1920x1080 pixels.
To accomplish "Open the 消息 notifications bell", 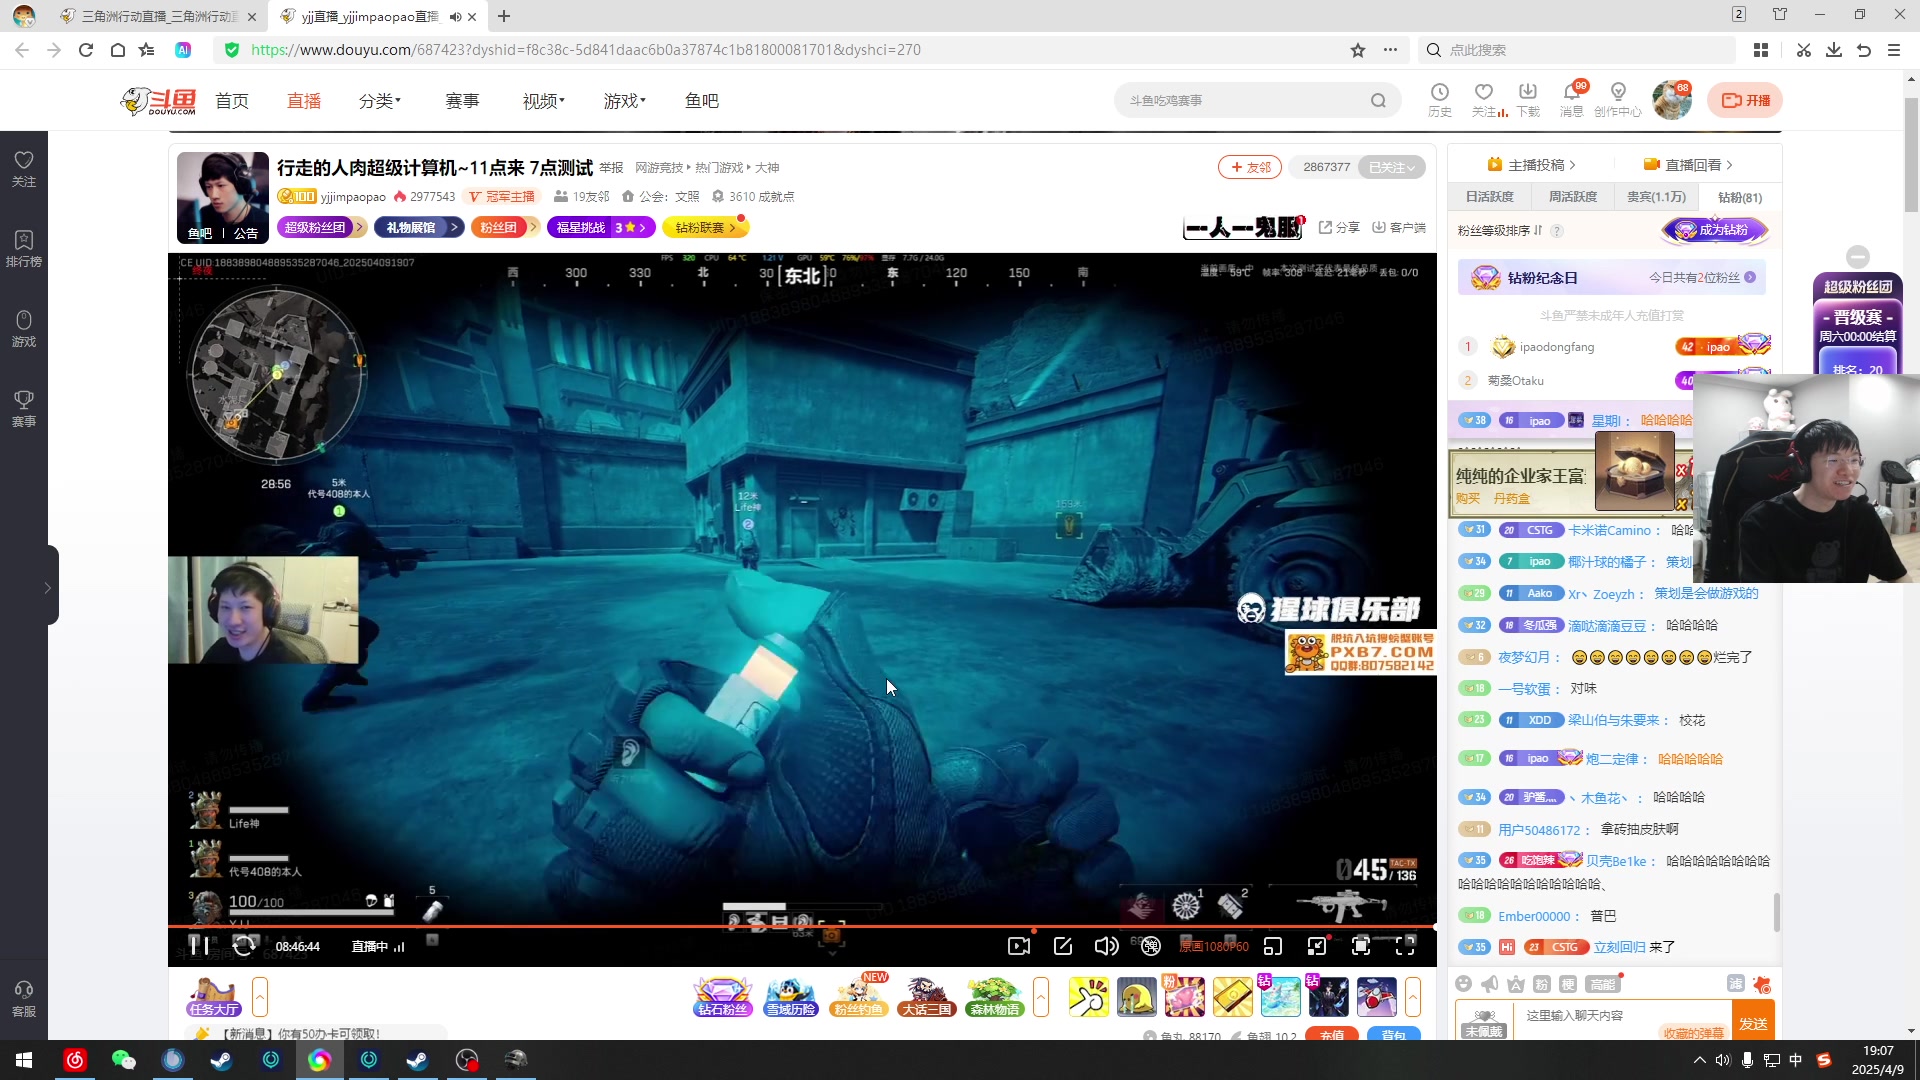I will tap(1572, 99).
